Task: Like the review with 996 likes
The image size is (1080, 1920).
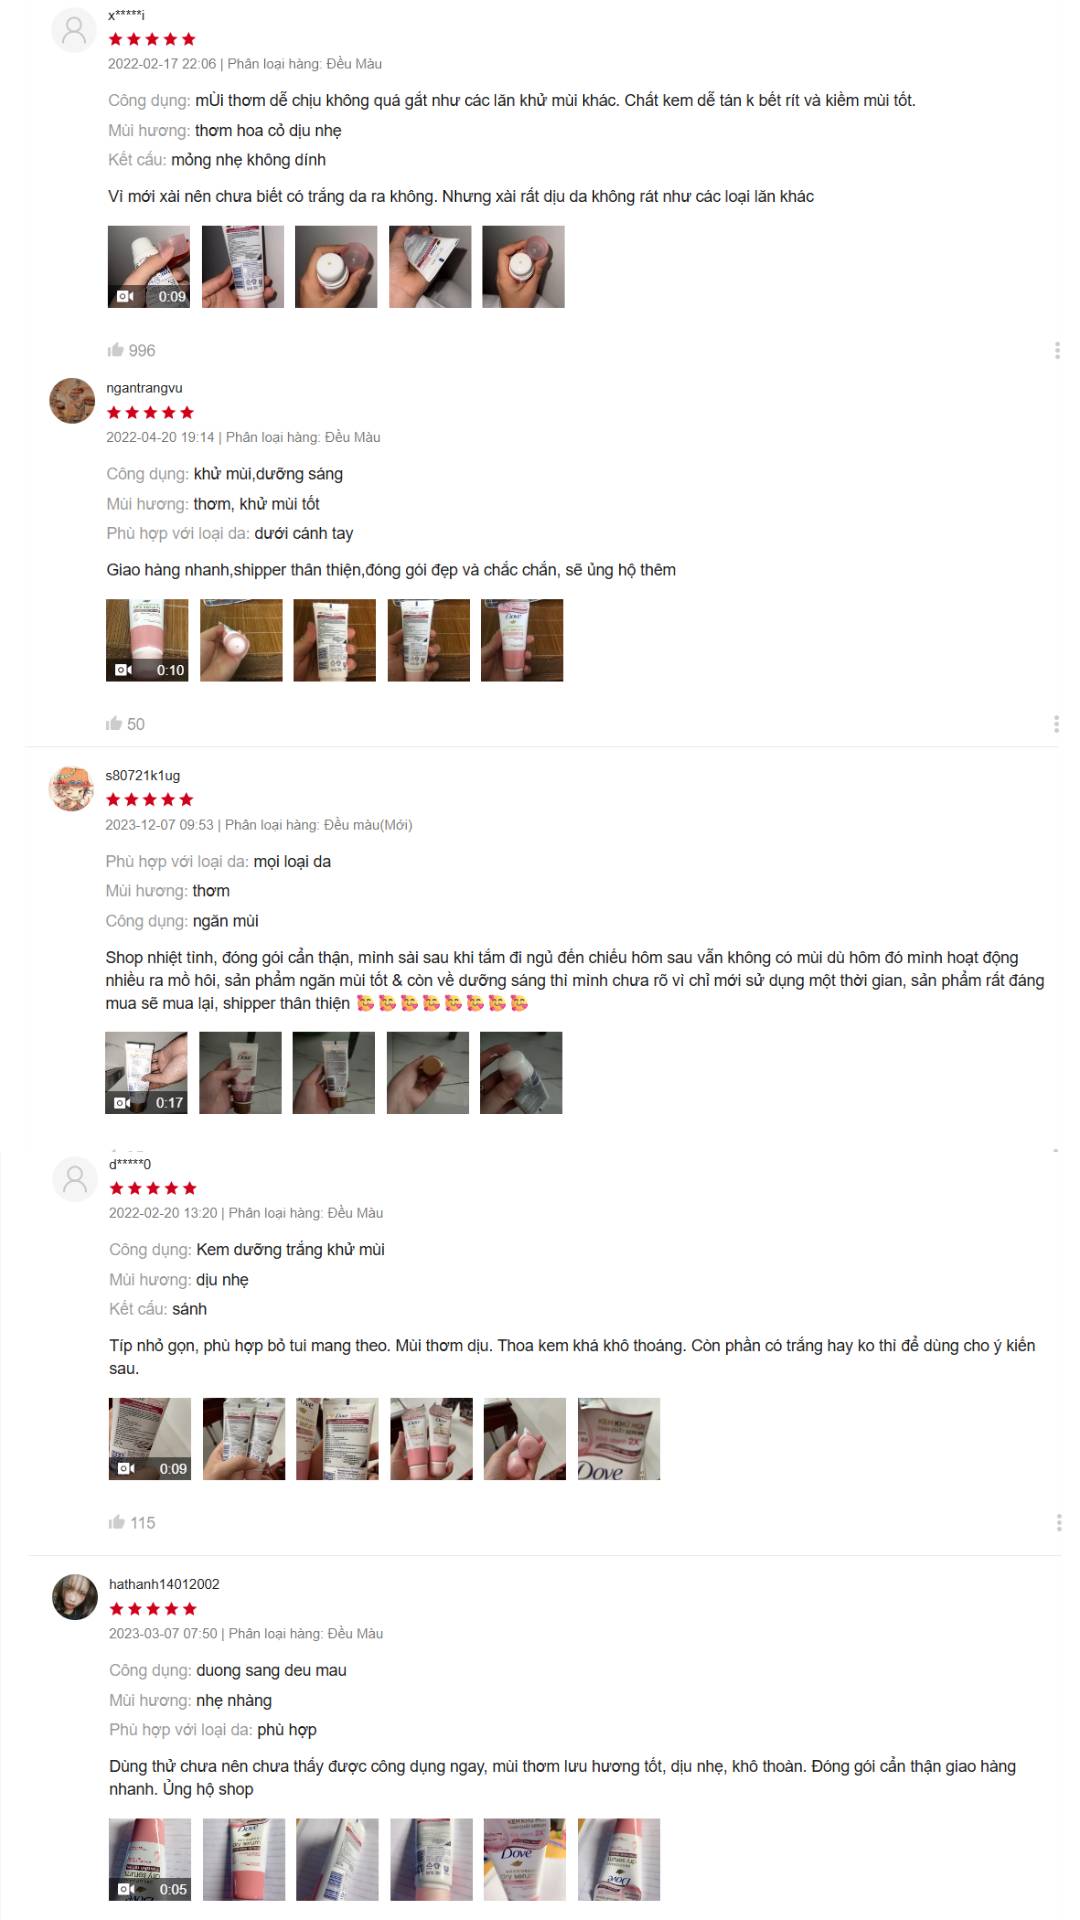Action: 116,350
